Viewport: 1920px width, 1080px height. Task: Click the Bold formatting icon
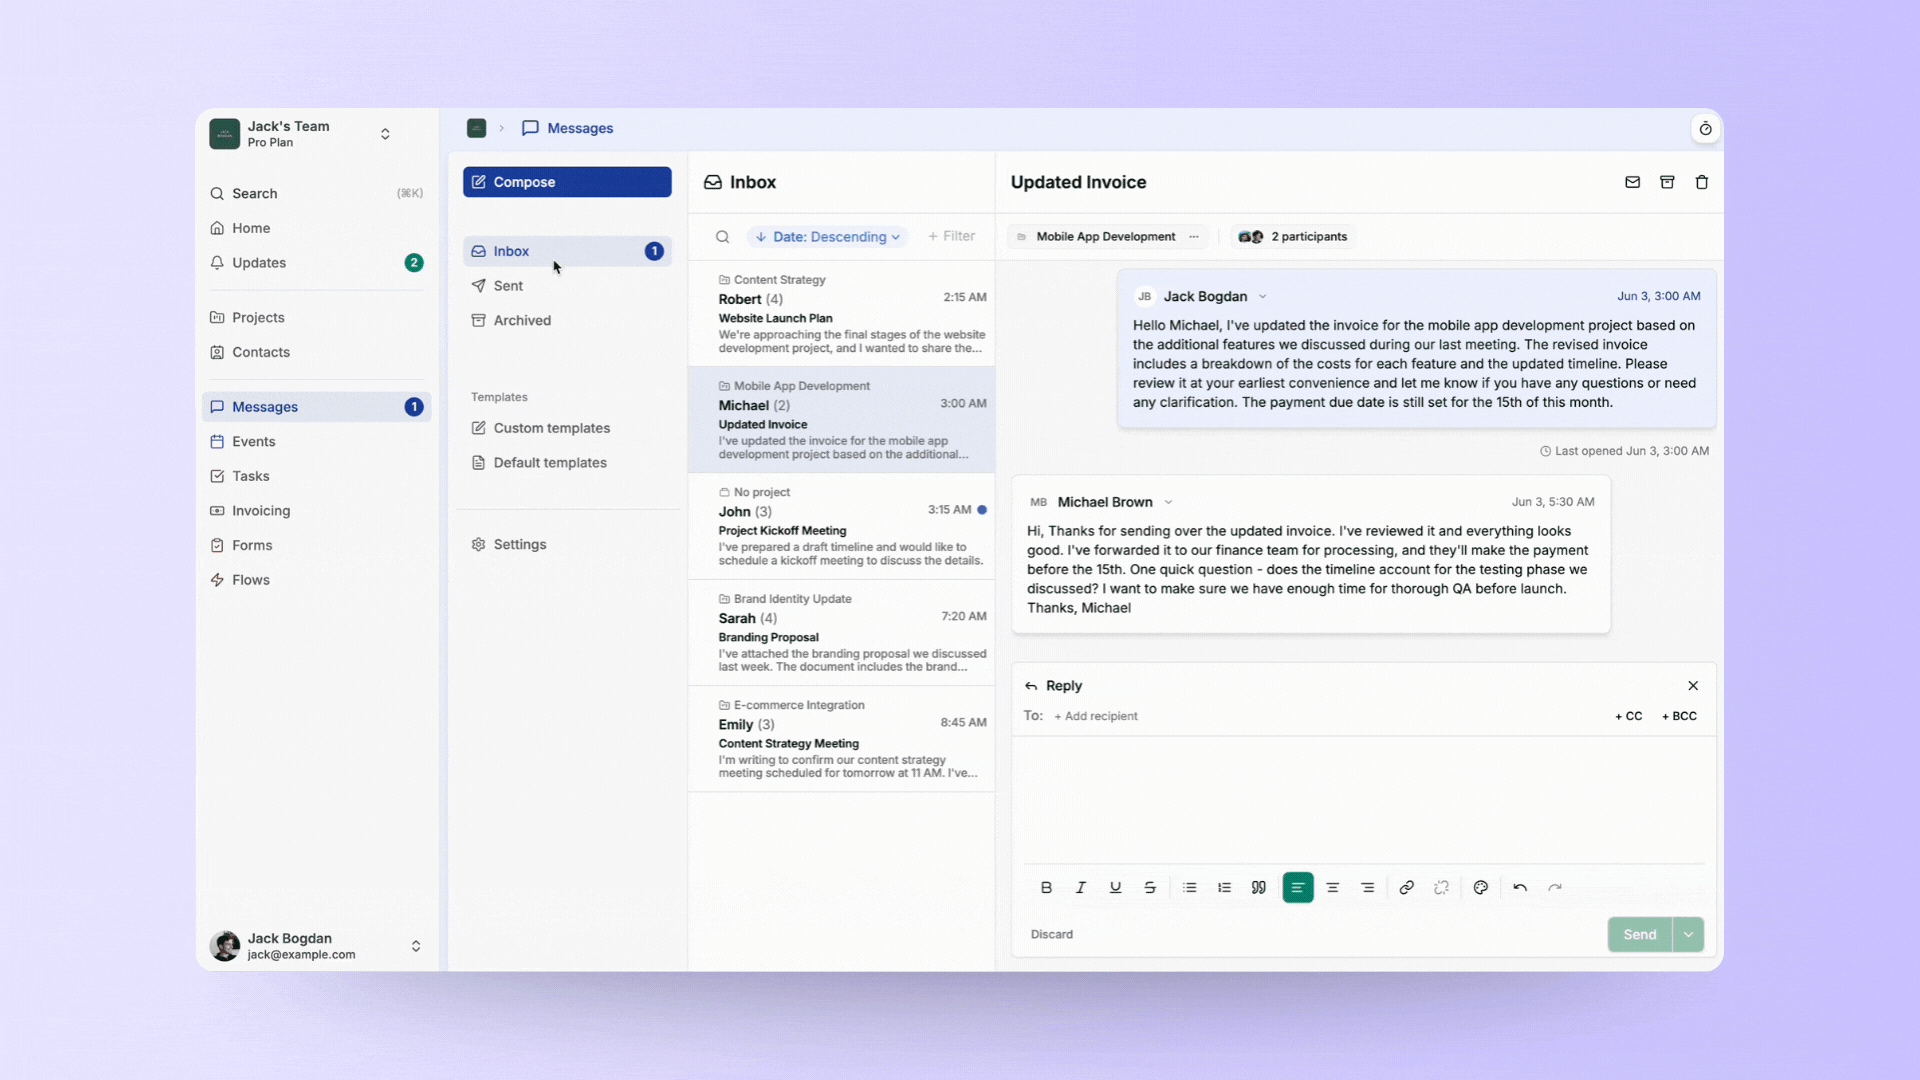1046,887
